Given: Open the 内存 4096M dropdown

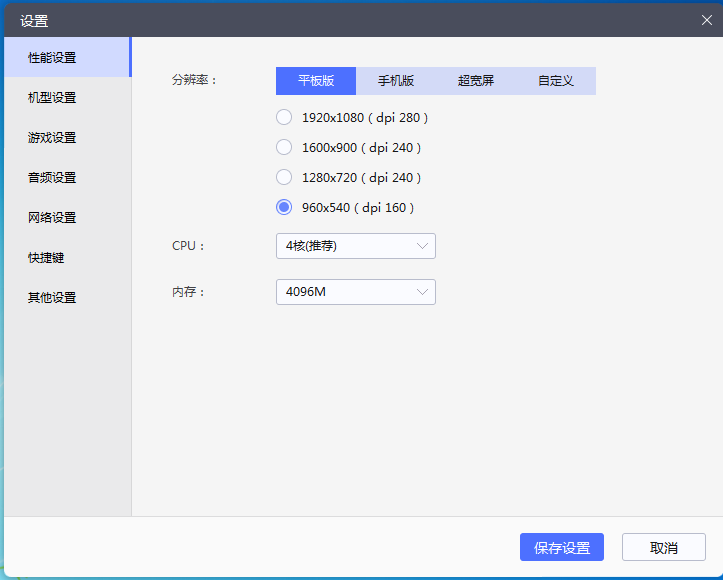Looking at the screenshot, I should coord(355,292).
